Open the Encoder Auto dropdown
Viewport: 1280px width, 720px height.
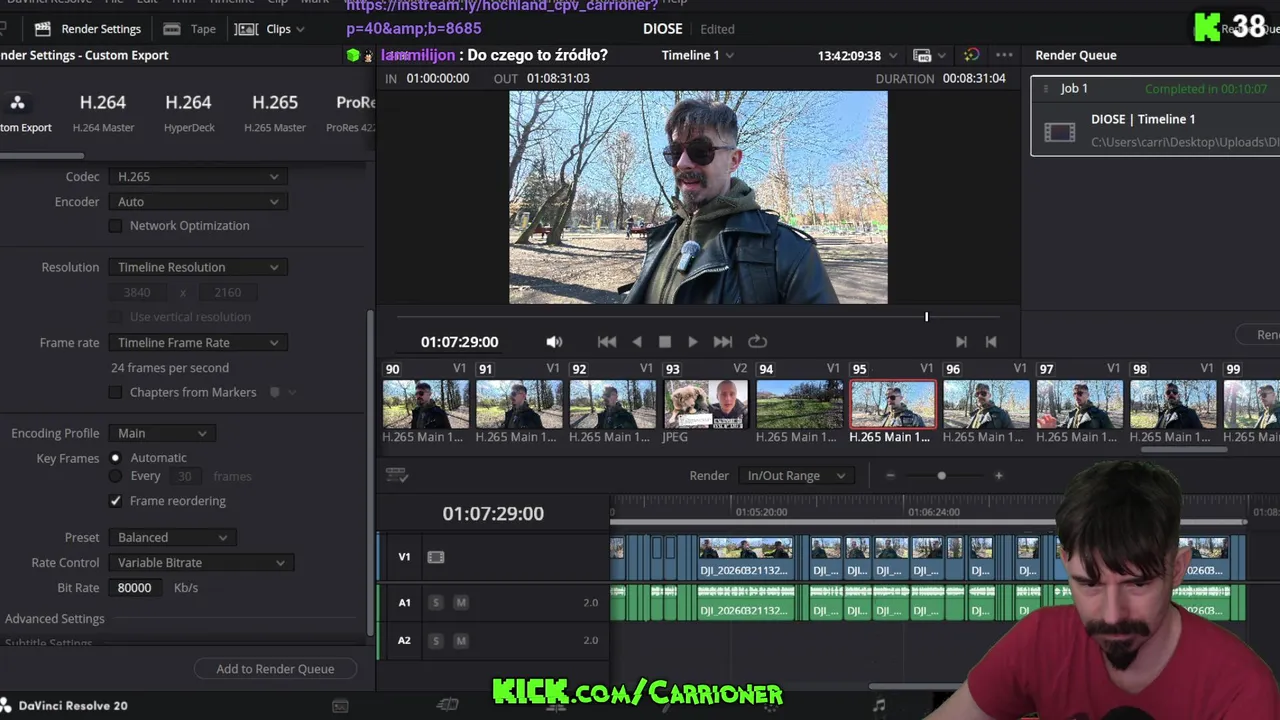[x=198, y=202]
